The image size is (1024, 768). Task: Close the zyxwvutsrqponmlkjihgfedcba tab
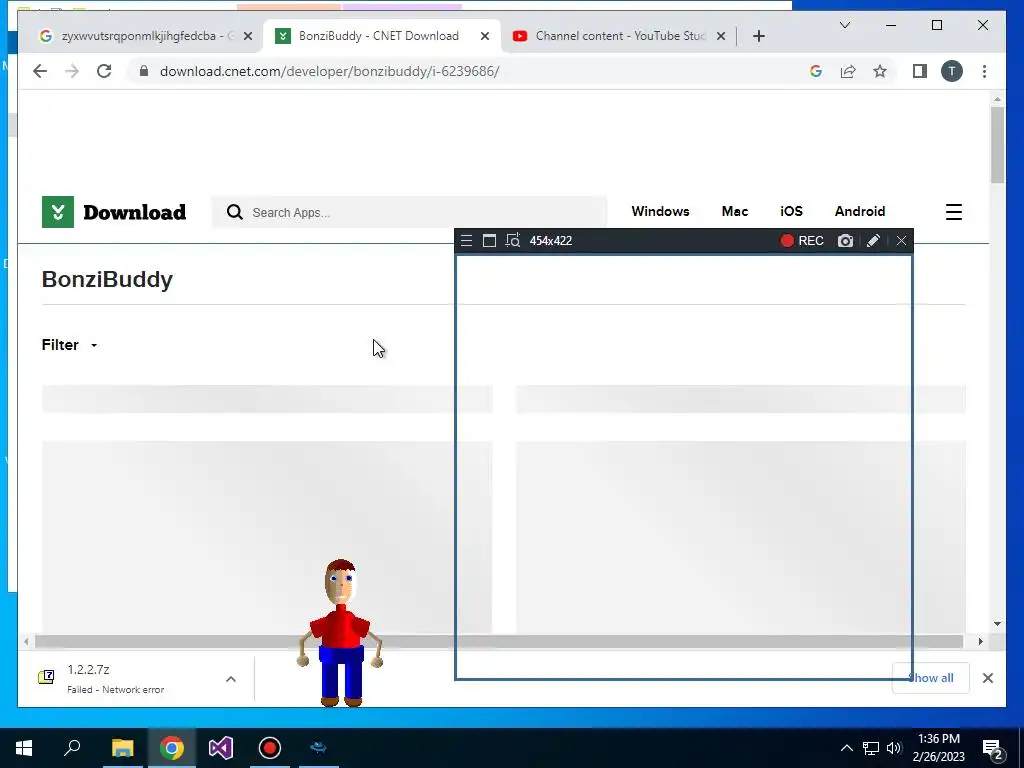(248, 36)
